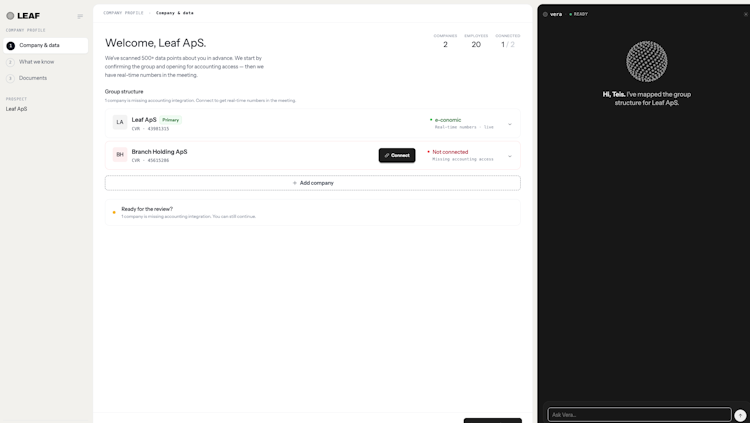Click COMPANY PROFILE breadcrumb

123,13
